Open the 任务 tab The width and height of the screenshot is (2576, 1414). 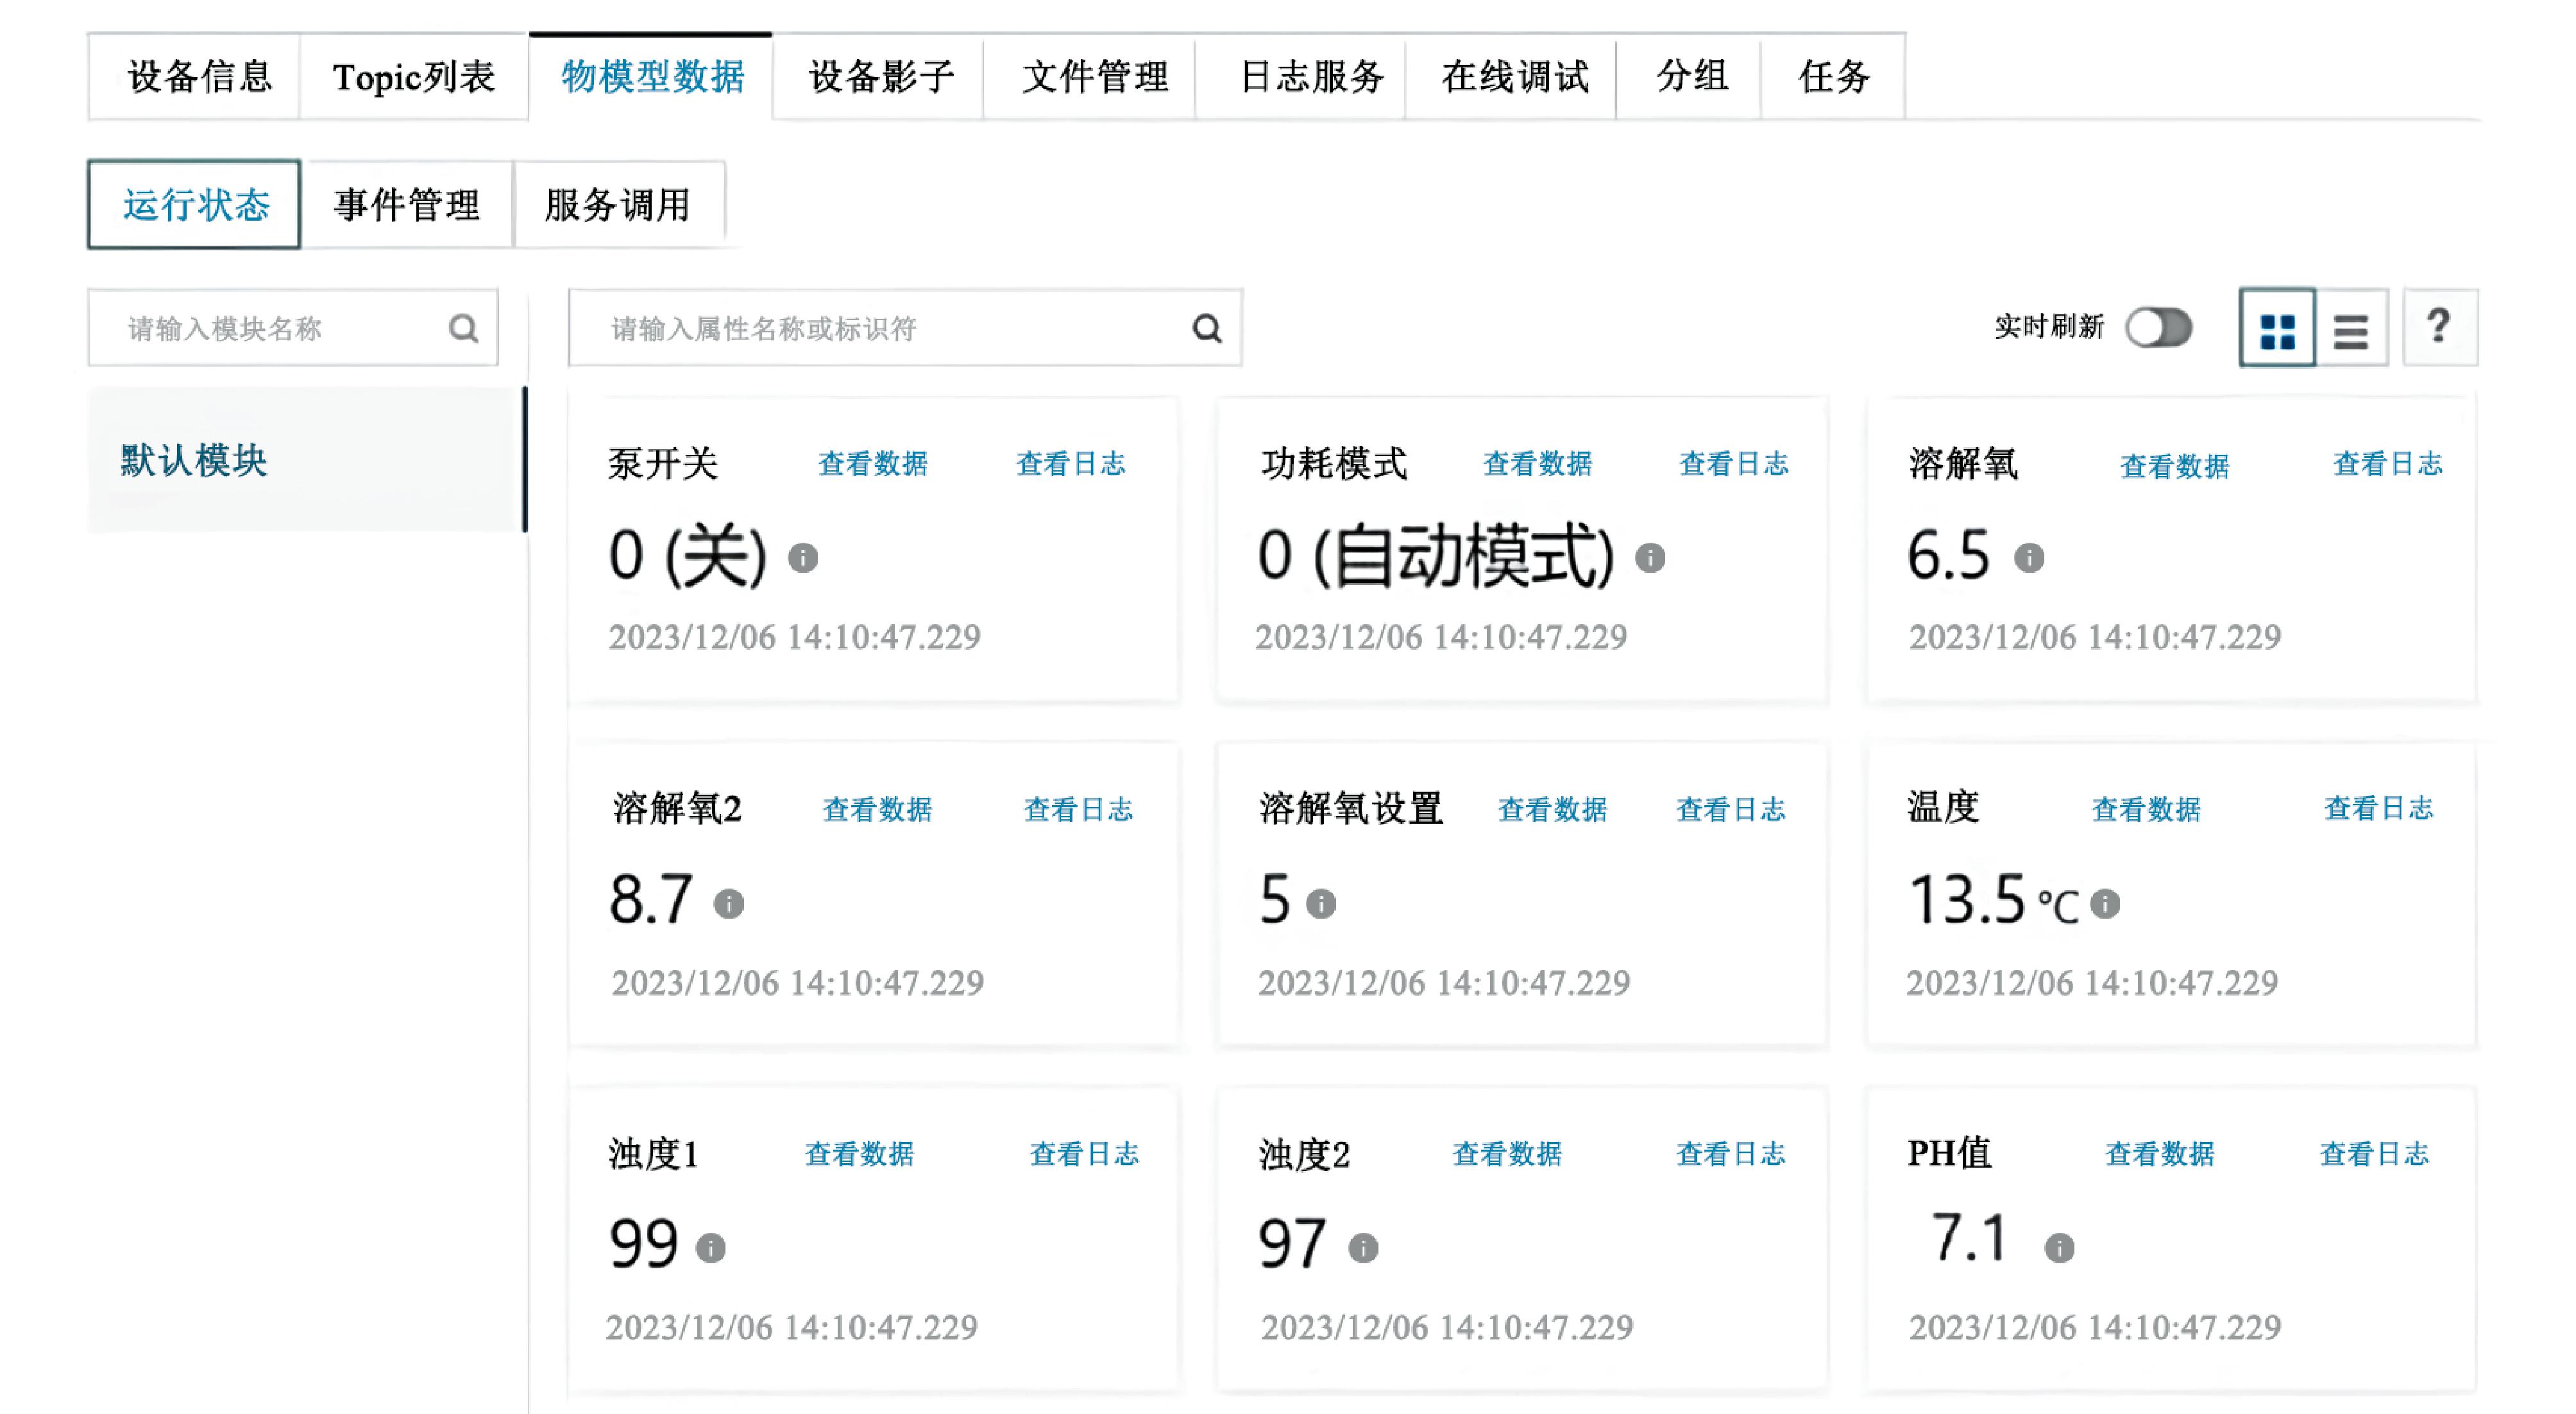coord(1833,77)
